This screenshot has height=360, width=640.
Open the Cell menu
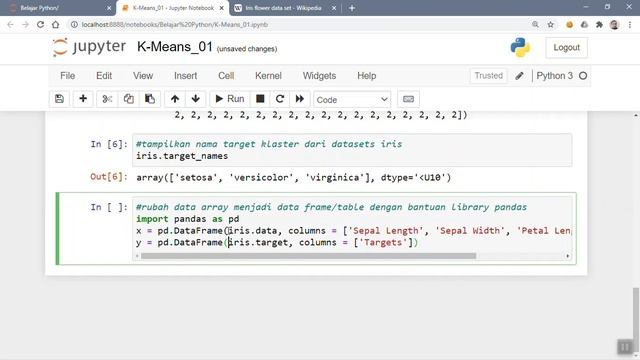click(226, 76)
